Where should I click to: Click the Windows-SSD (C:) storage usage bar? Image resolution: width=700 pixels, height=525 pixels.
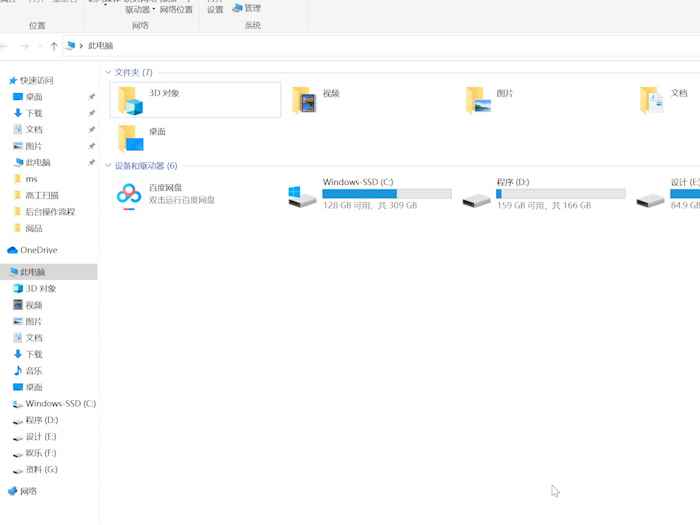[x=386, y=194]
